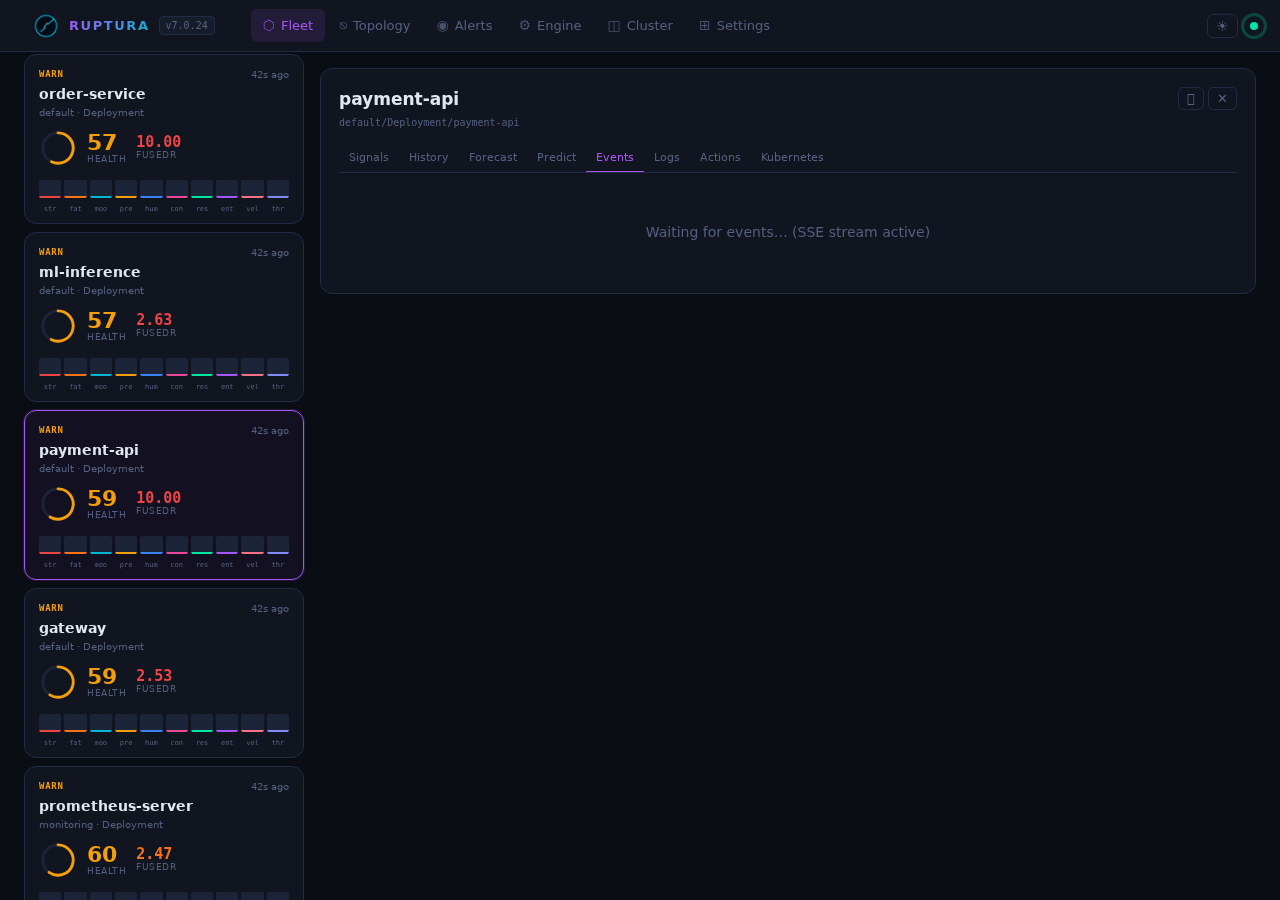Open the prometheus-server card
The height and width of the screenshot is (900, 1280).
pyautogui.click(x=164, y=833)
